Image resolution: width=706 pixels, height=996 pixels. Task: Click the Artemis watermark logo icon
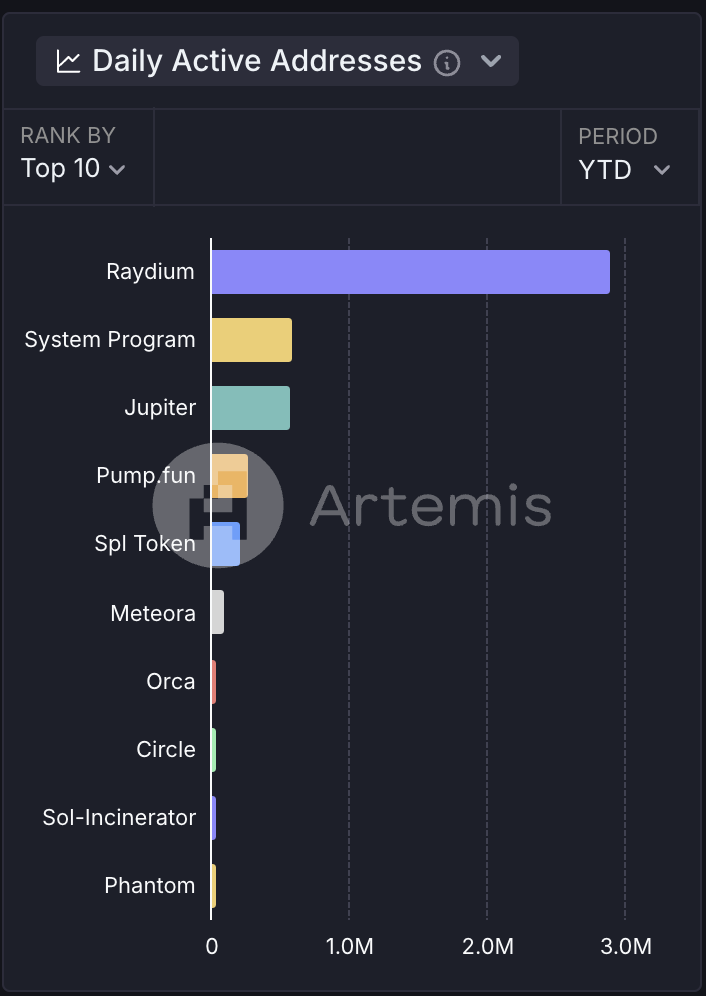[218, 505]
